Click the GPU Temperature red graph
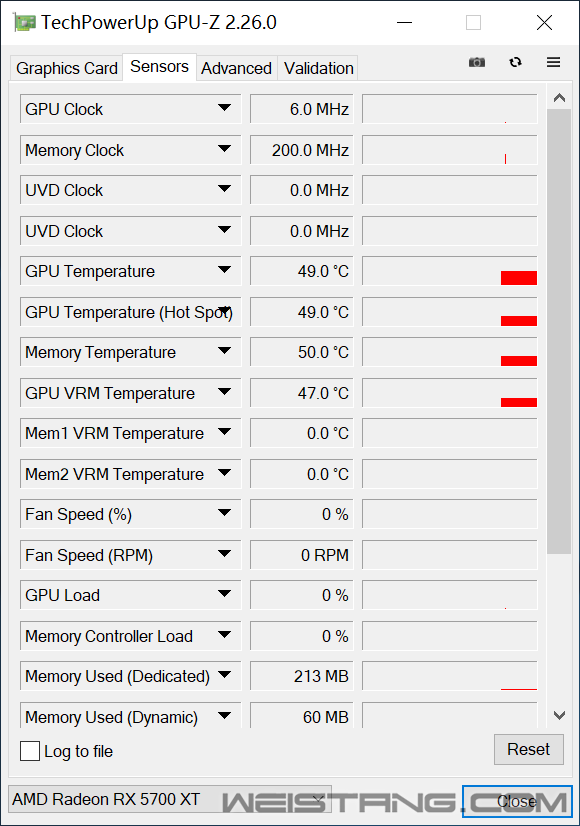580x826 pixels. pyautogui.click(x=449, y=271)
